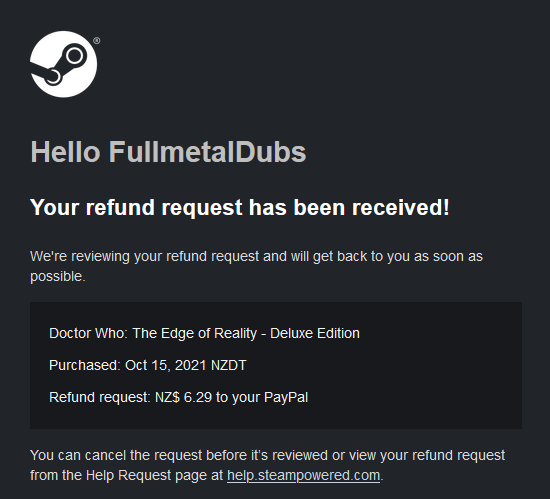Click the Steam logo icon

coord(63,64)
